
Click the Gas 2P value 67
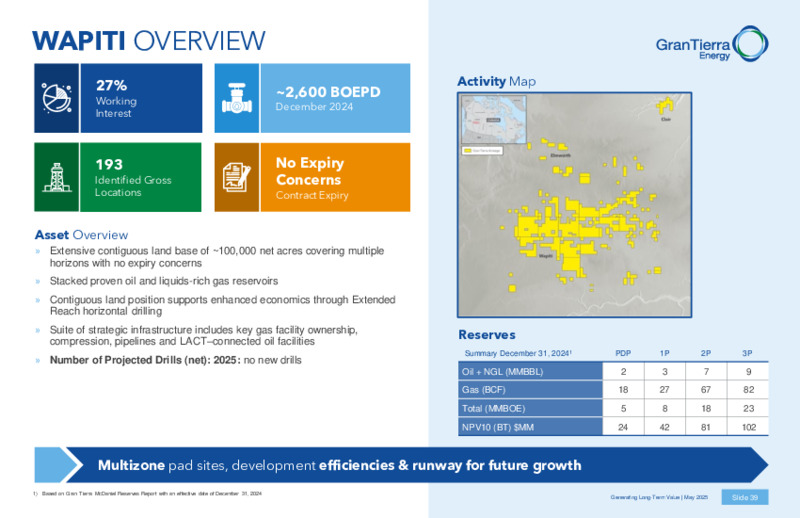point(706,390)
